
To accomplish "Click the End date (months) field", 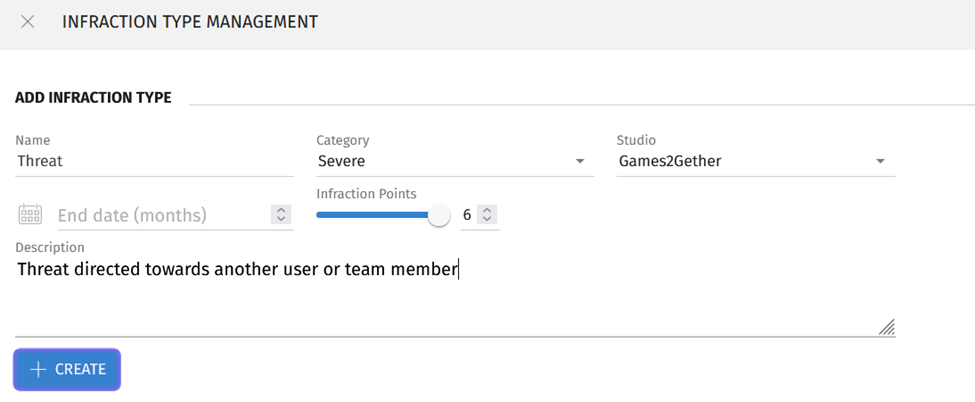I will click(160, 215).
